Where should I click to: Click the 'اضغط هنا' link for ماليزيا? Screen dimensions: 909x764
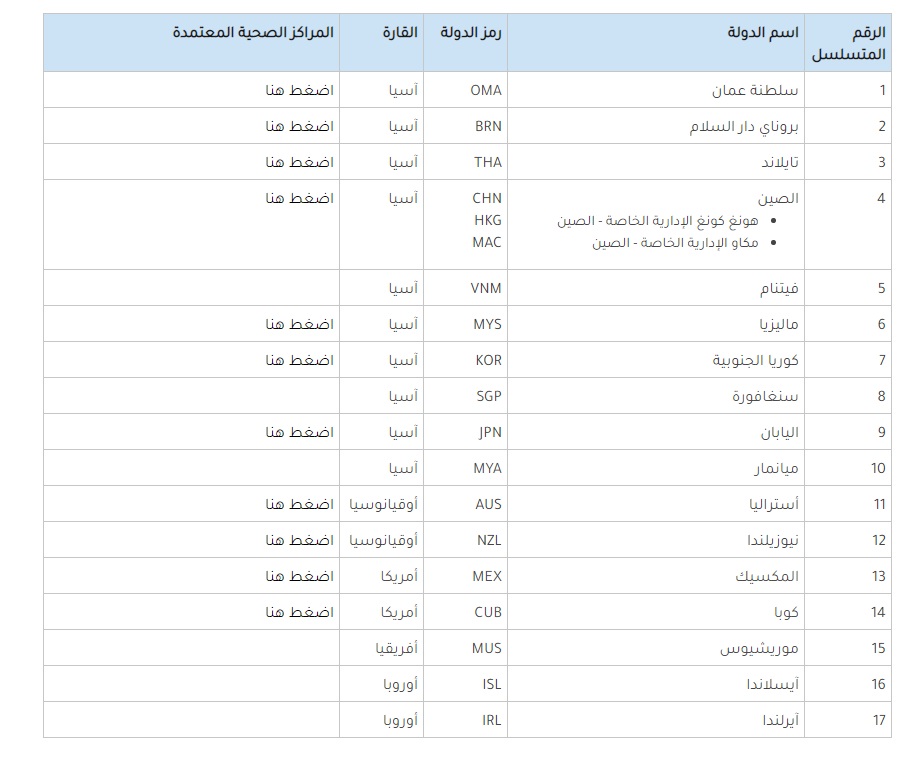click(x=299, y=324)
